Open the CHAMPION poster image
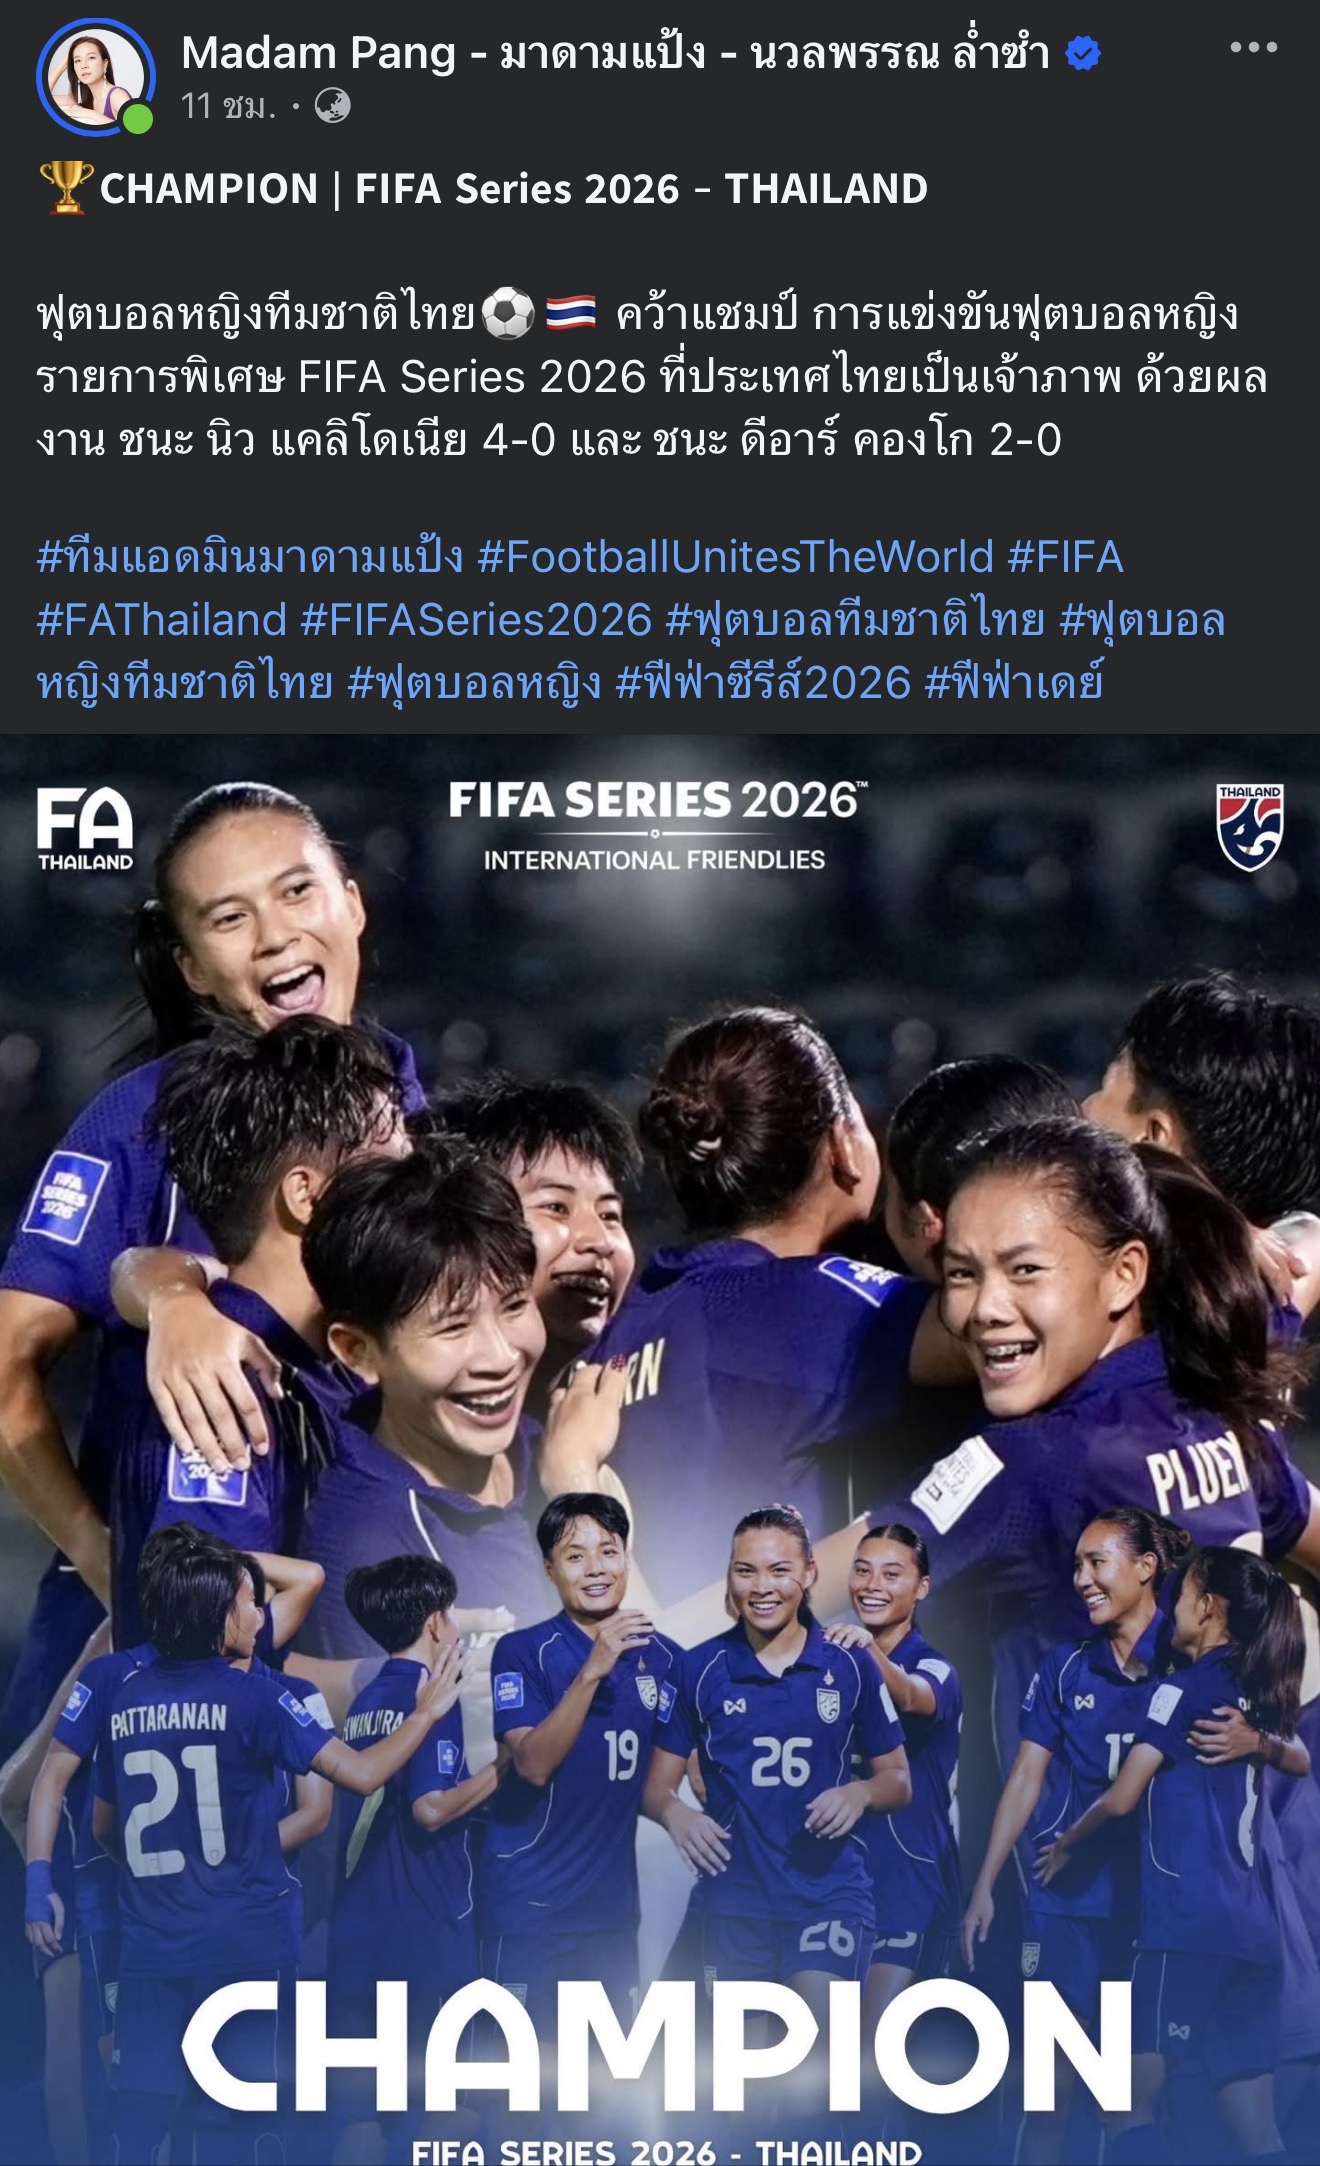Image resolution: width=1320 pixels, height=2166 pixels. tap(660, 1450)
